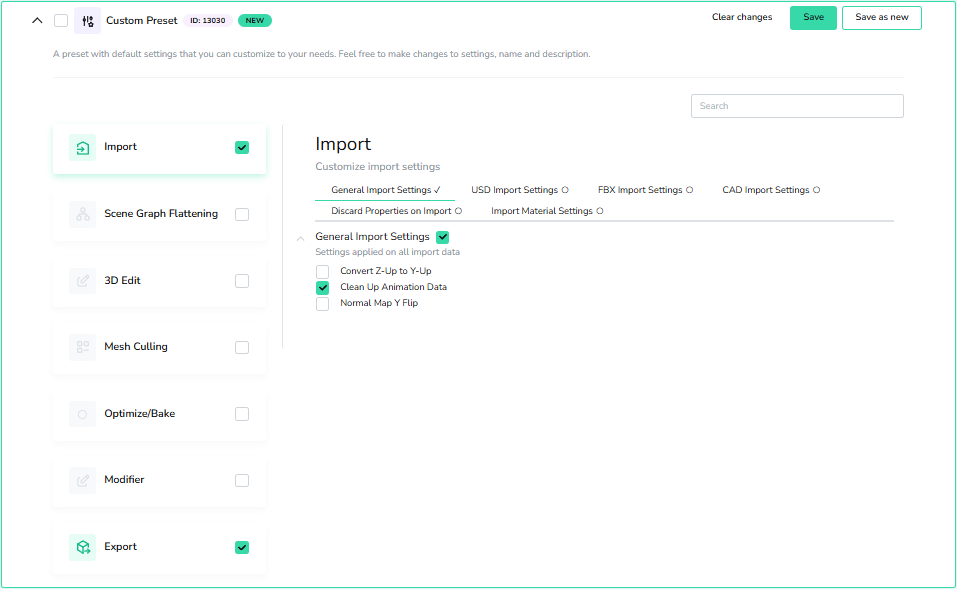957x589 pixels.
Task: Collapse the preset panel with the top chevron
Action: tap(37, 18)
